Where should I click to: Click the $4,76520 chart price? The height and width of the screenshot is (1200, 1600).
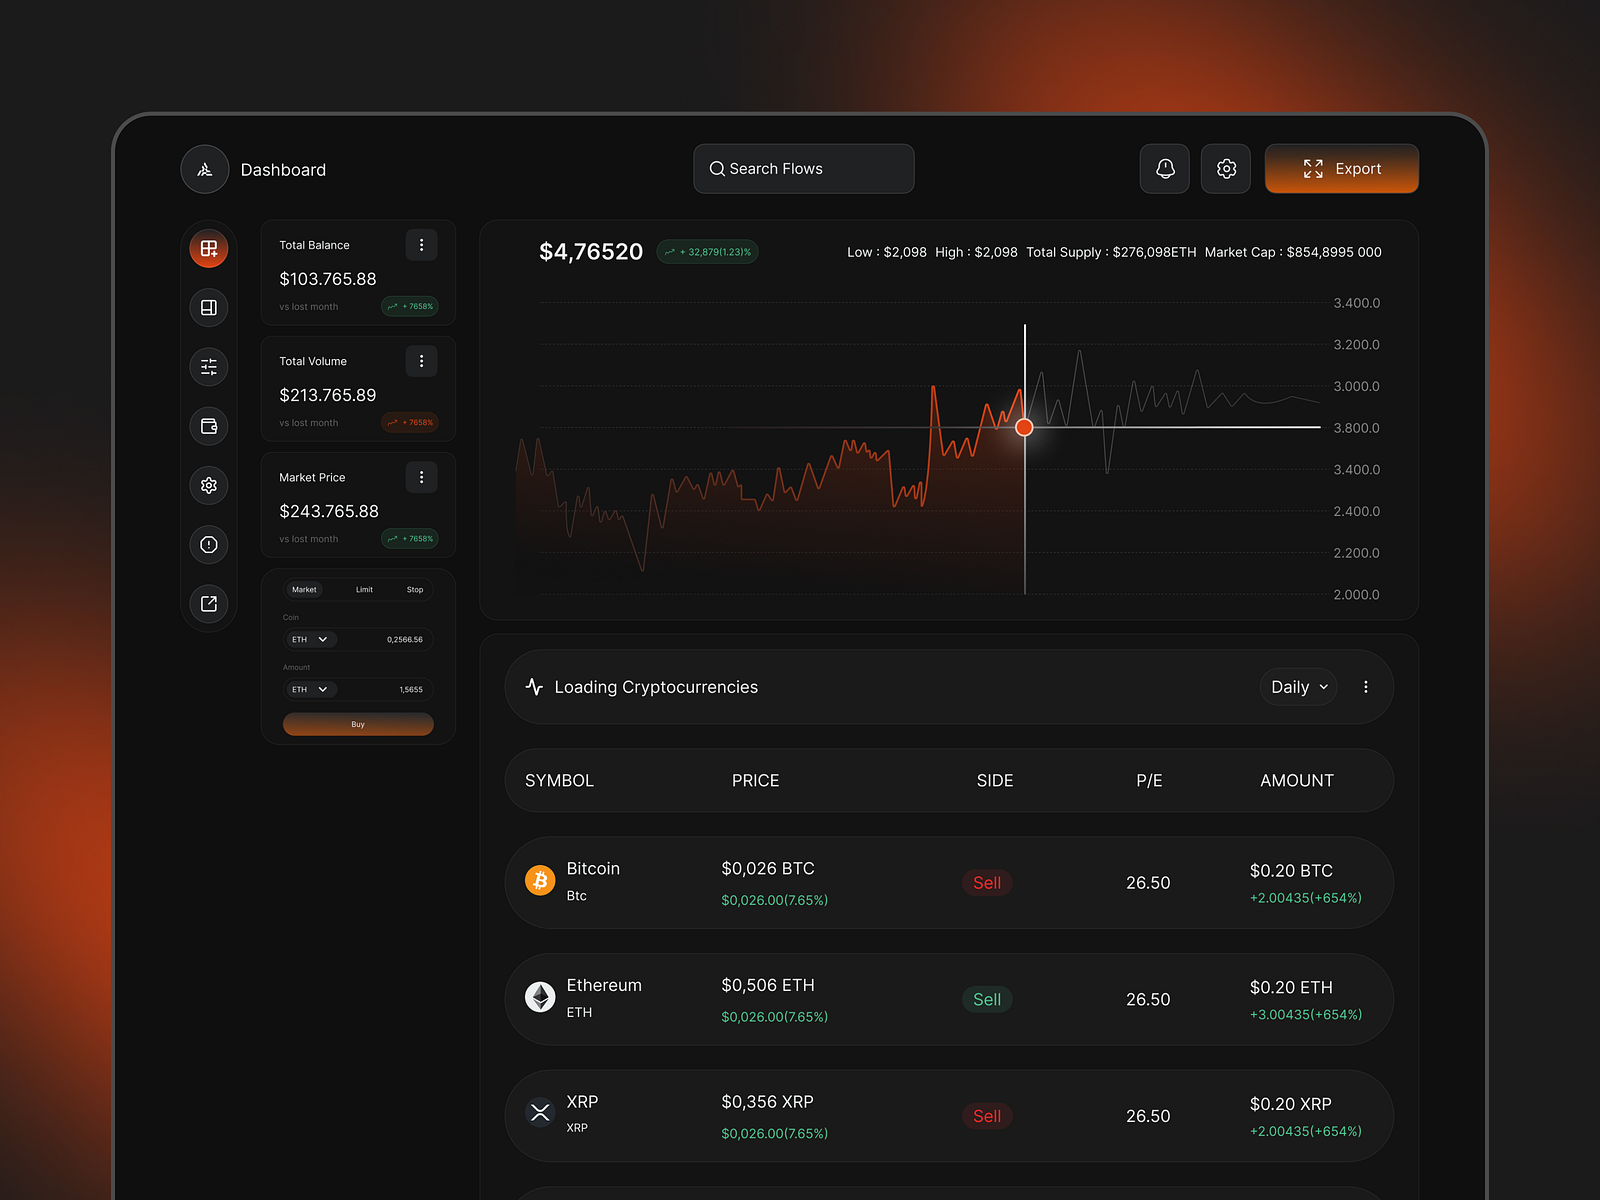pyautogui.click(x=591, y=251)
